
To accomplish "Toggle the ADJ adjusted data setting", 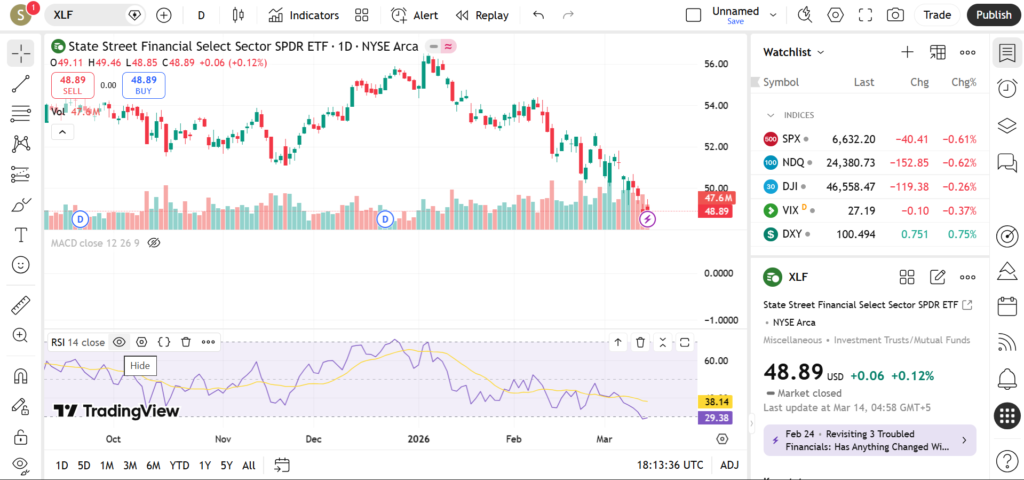I will (730, 465).
